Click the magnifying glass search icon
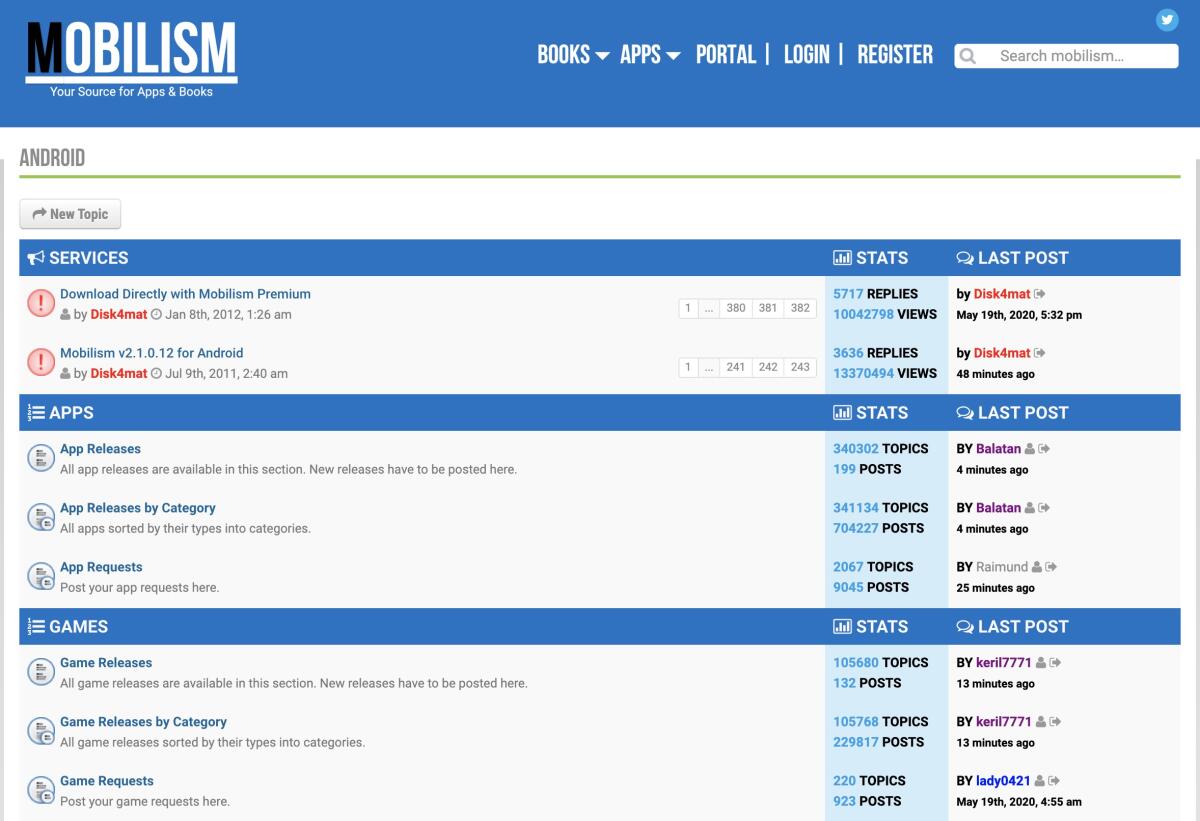The image size is (1200, 821). [967, 56]
